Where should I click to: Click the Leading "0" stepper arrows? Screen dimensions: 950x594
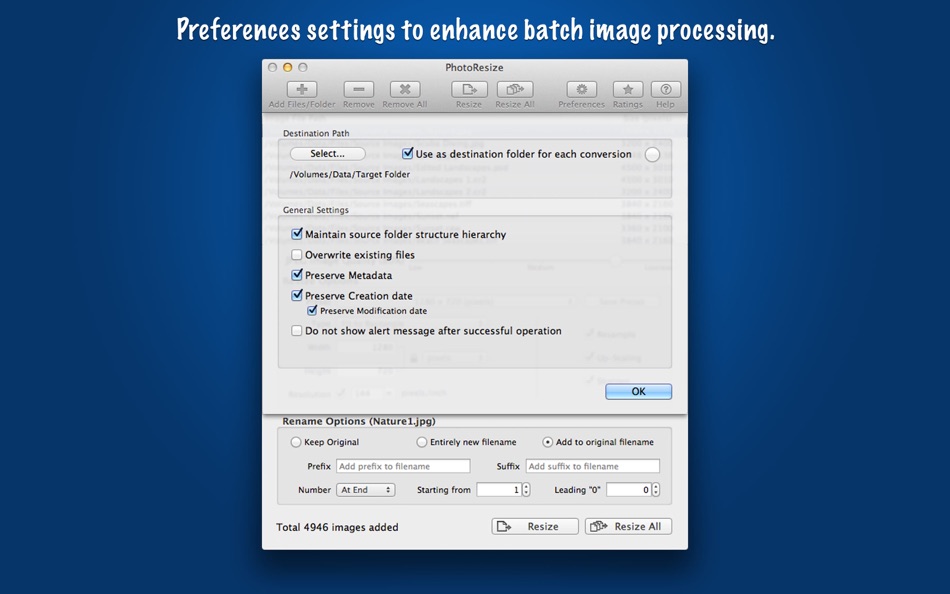pos(656,490)
